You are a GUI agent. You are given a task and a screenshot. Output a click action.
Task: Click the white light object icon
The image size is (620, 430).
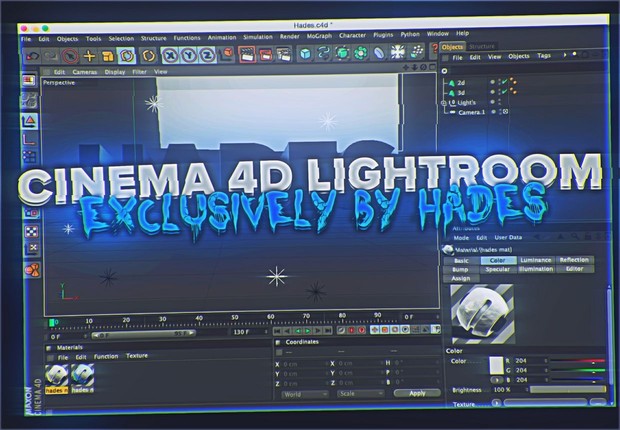click(397, 52)
